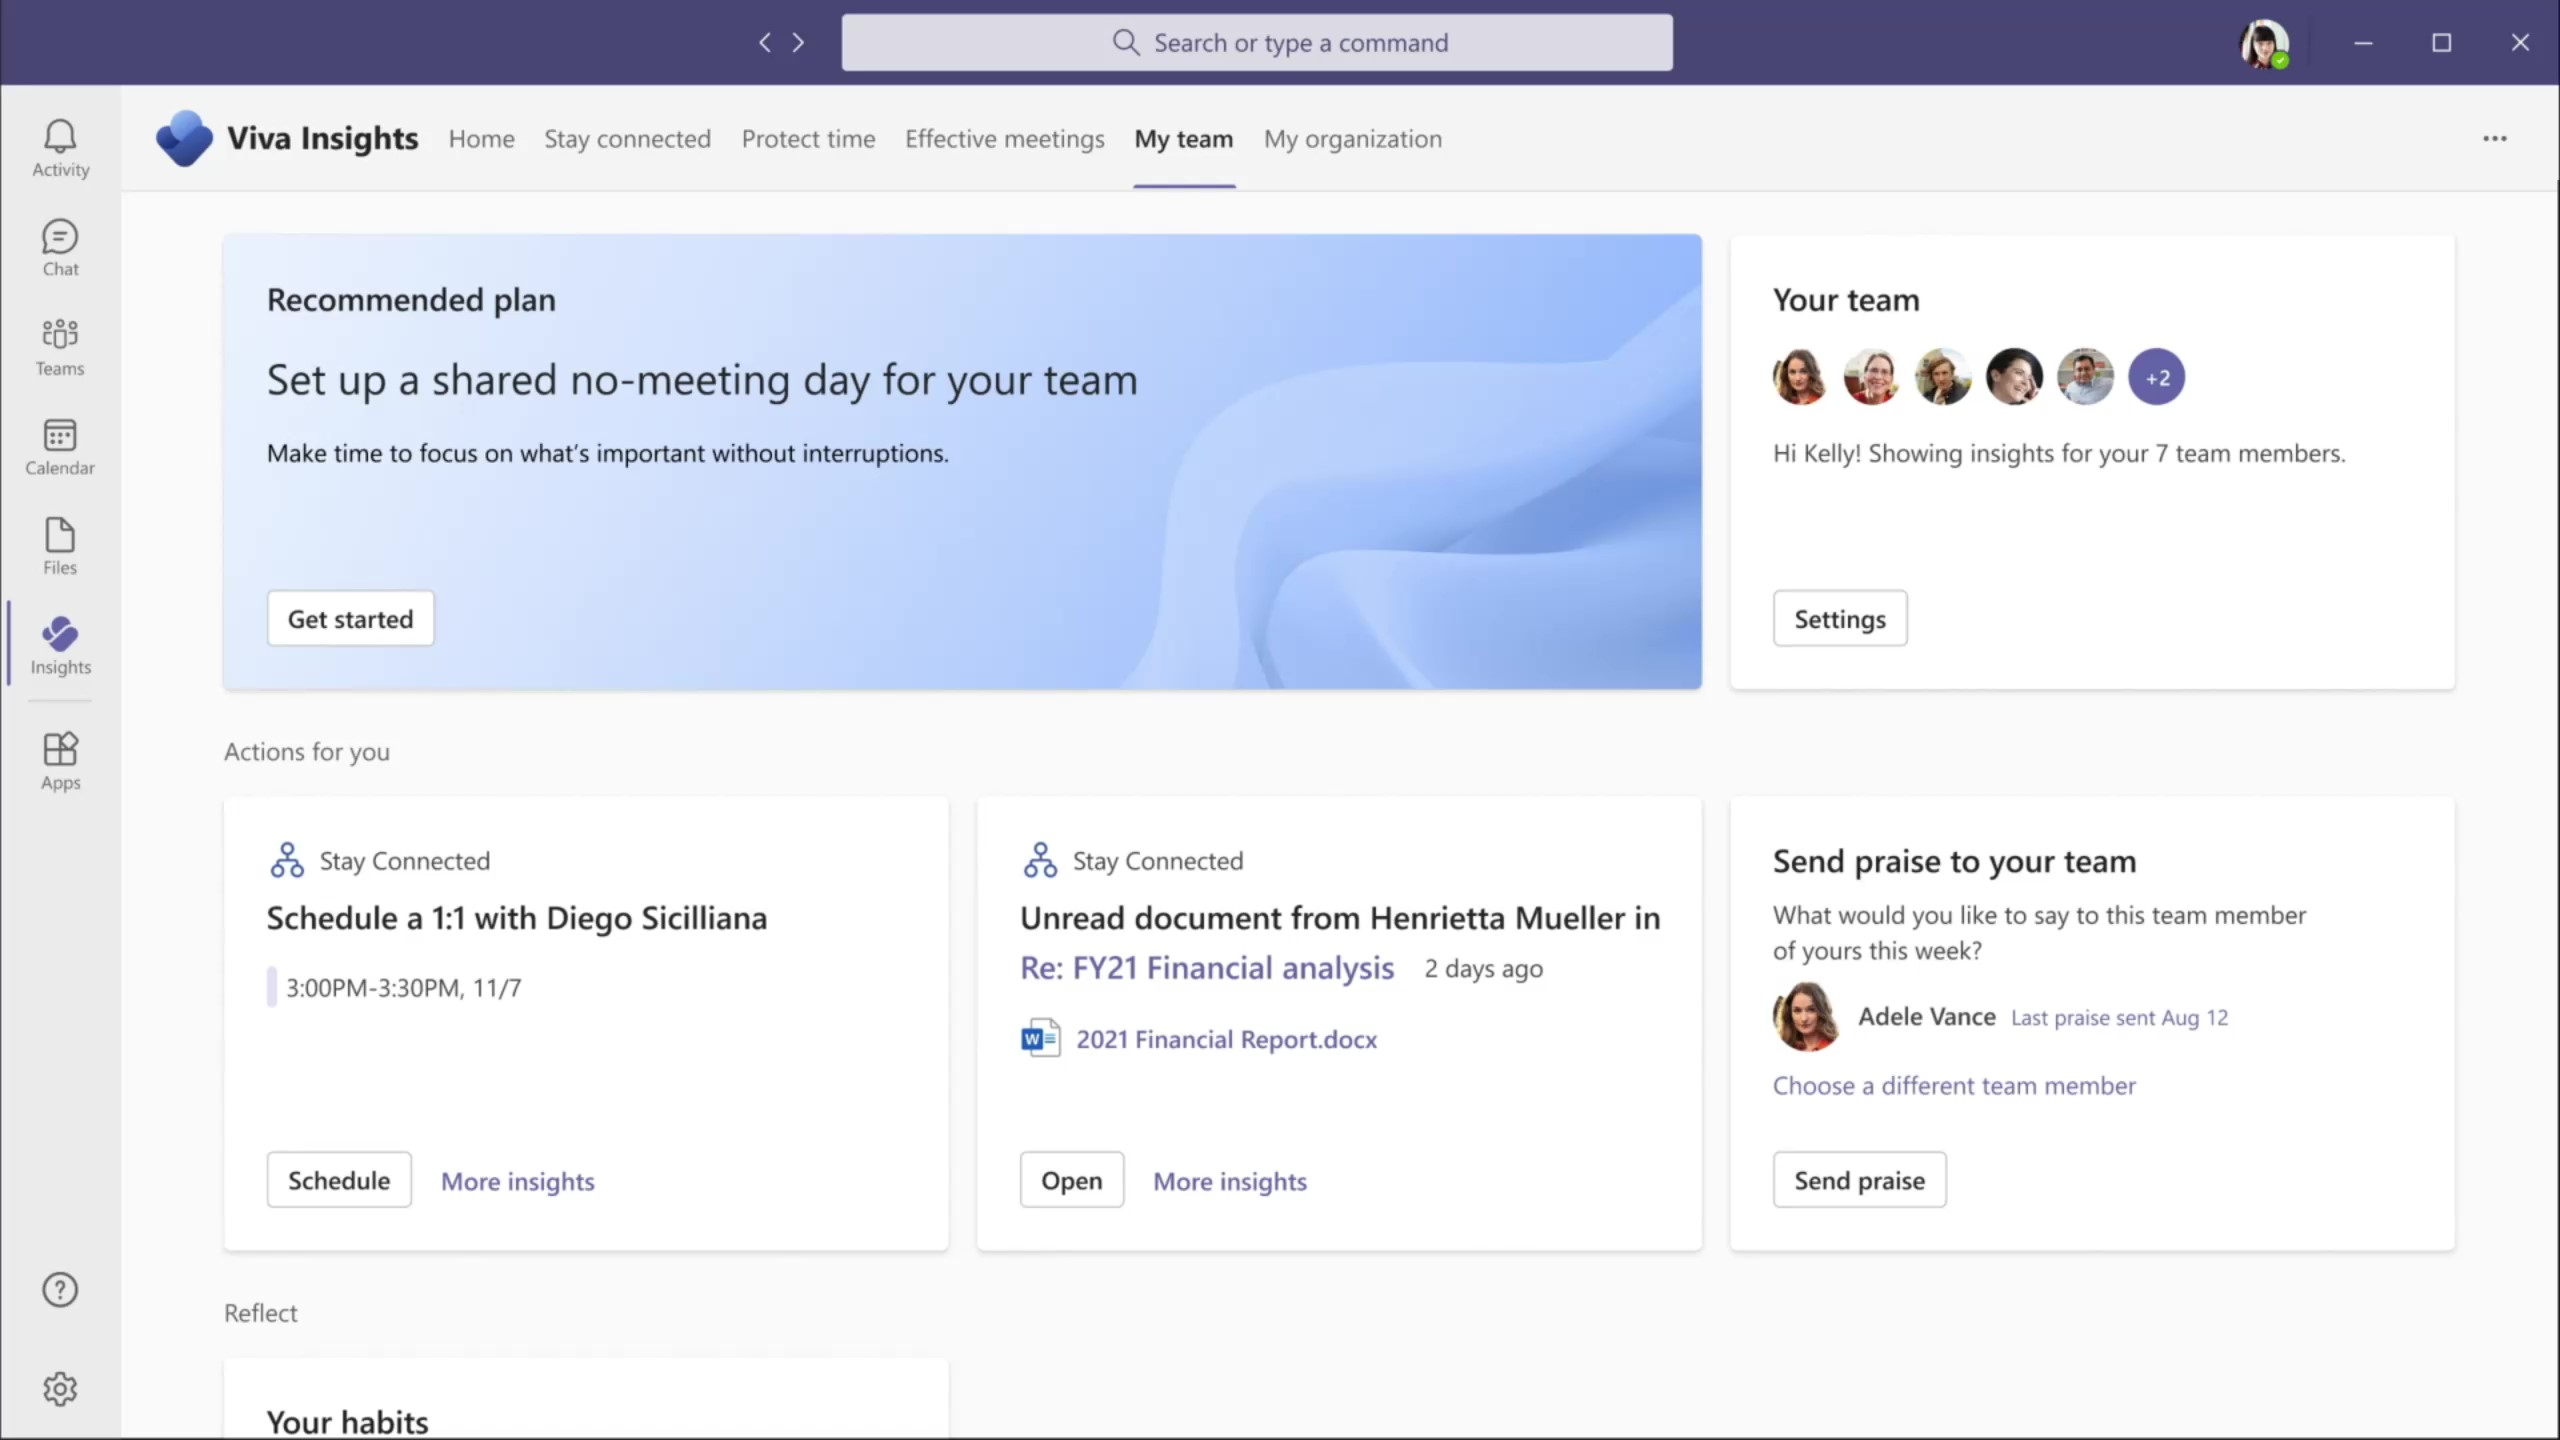Switch to the My organization tab
This screenshot has height=1440, width=2560.
[x=1352, y=137]
